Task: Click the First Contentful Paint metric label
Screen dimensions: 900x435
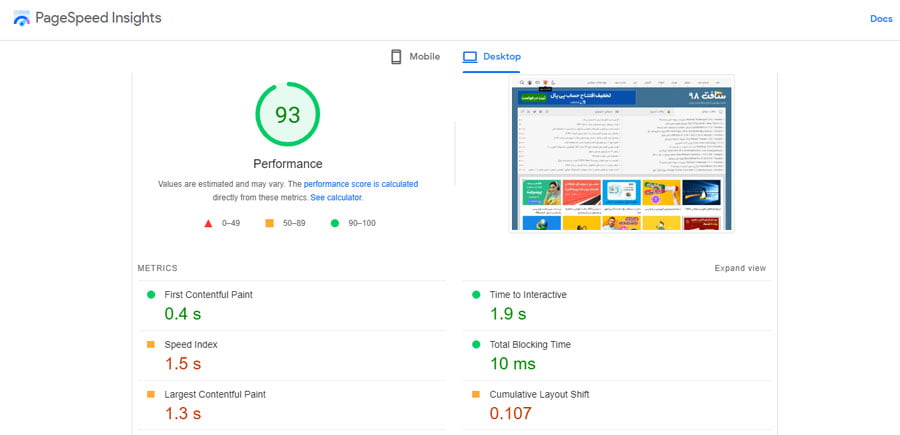Action: click(208, 294)
